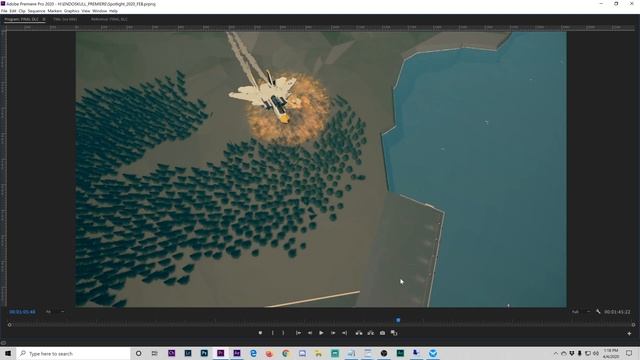Open File Explorer from the taskbar
640x360 pixels.
tap(318, 353)
